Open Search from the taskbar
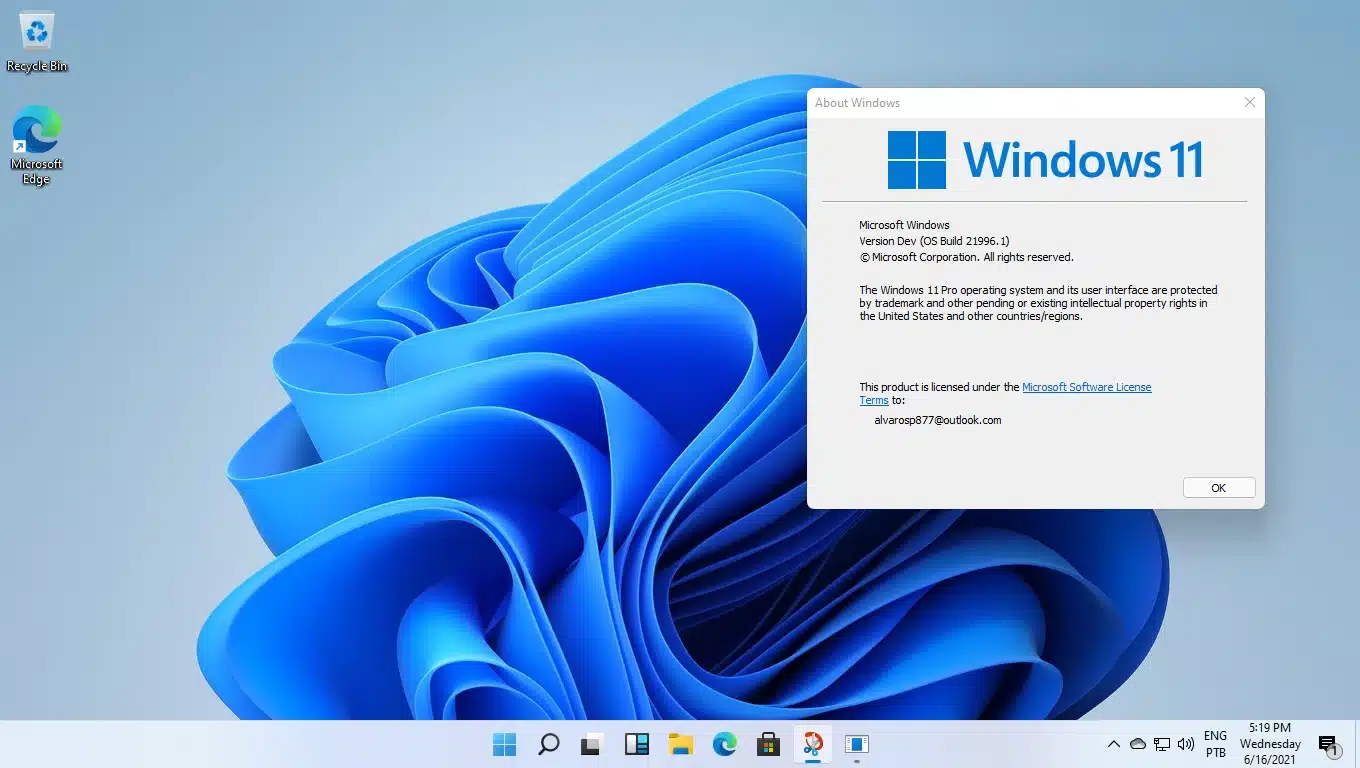This screenshot has width=1360, height=768. point(548,744)
